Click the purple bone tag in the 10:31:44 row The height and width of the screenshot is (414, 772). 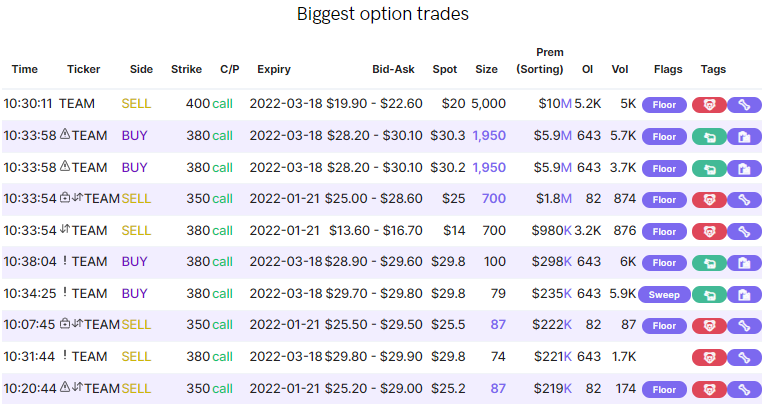click(x=743, y=357)
